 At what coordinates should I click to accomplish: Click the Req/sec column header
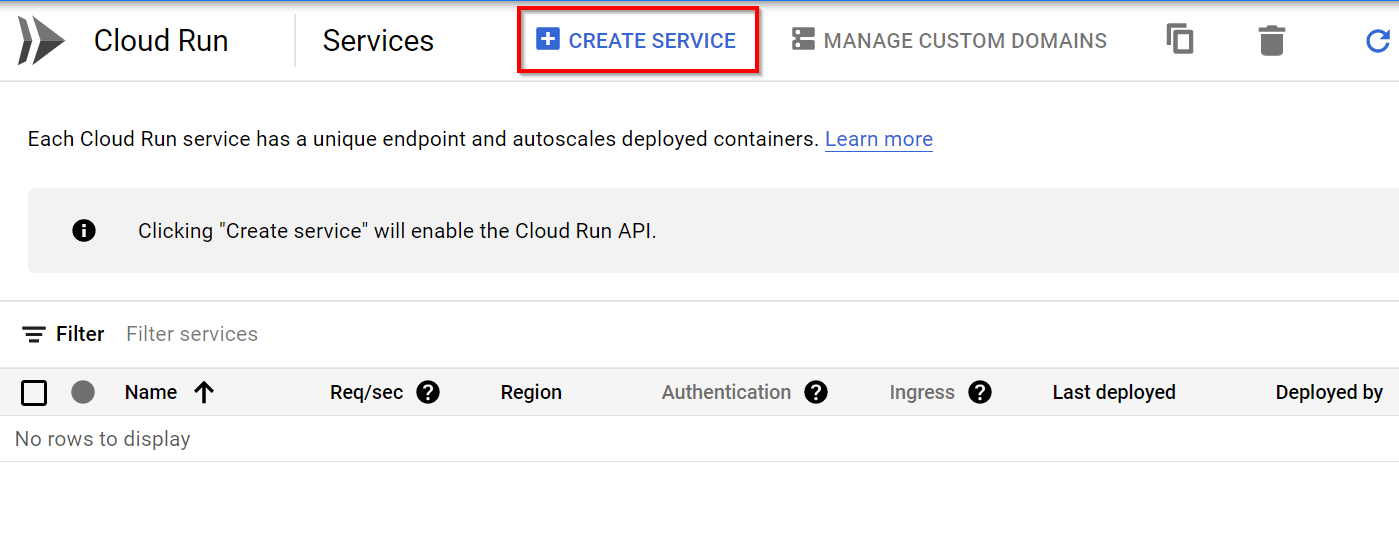tap(366, 392)
